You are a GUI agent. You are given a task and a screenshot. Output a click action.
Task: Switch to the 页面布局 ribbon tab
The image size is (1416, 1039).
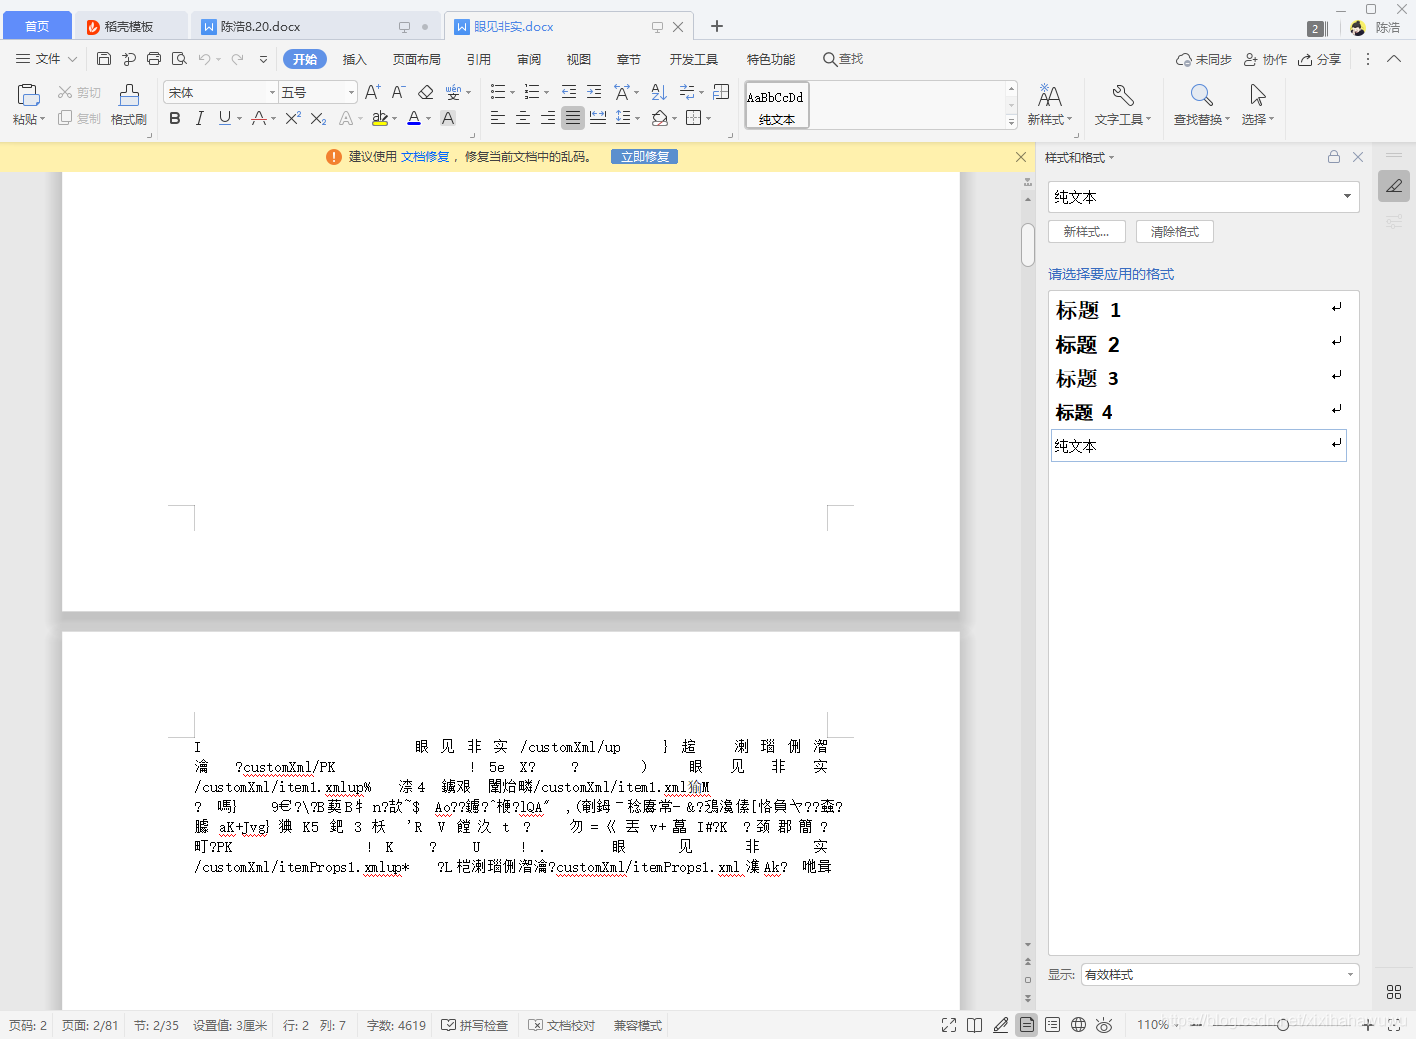416,60
